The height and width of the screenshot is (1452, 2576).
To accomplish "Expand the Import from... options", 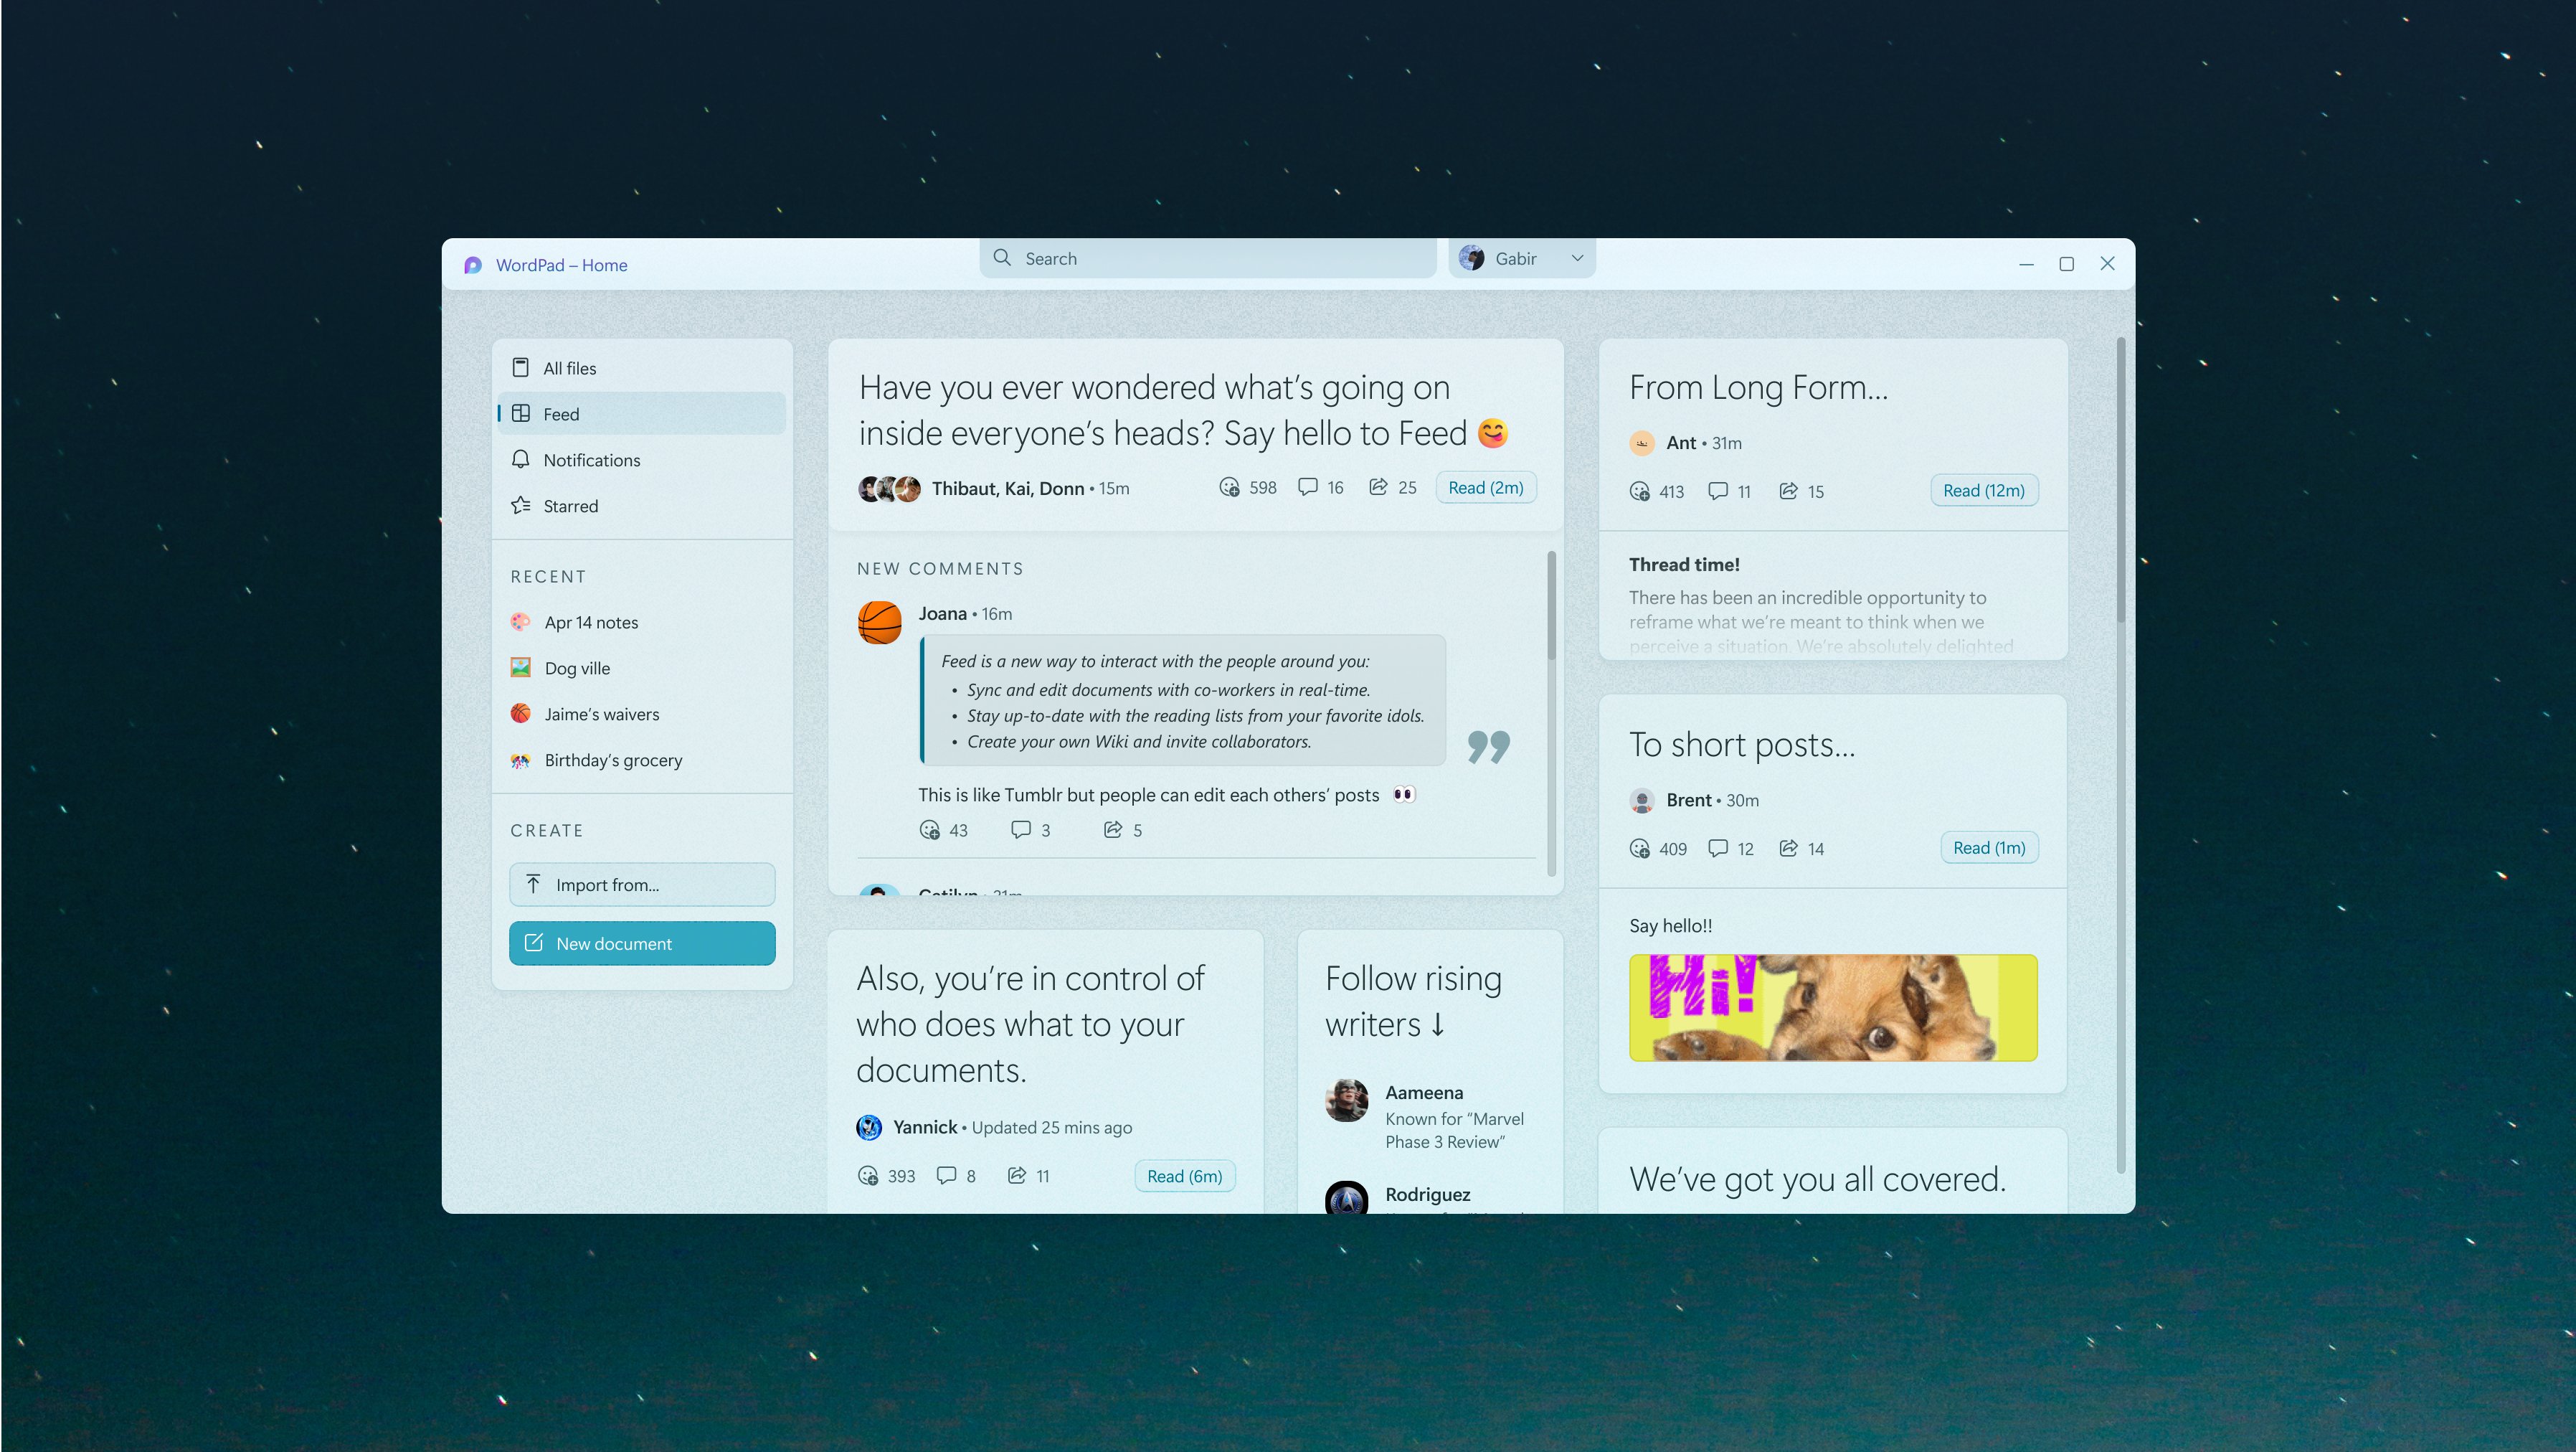I will [642, 884].
